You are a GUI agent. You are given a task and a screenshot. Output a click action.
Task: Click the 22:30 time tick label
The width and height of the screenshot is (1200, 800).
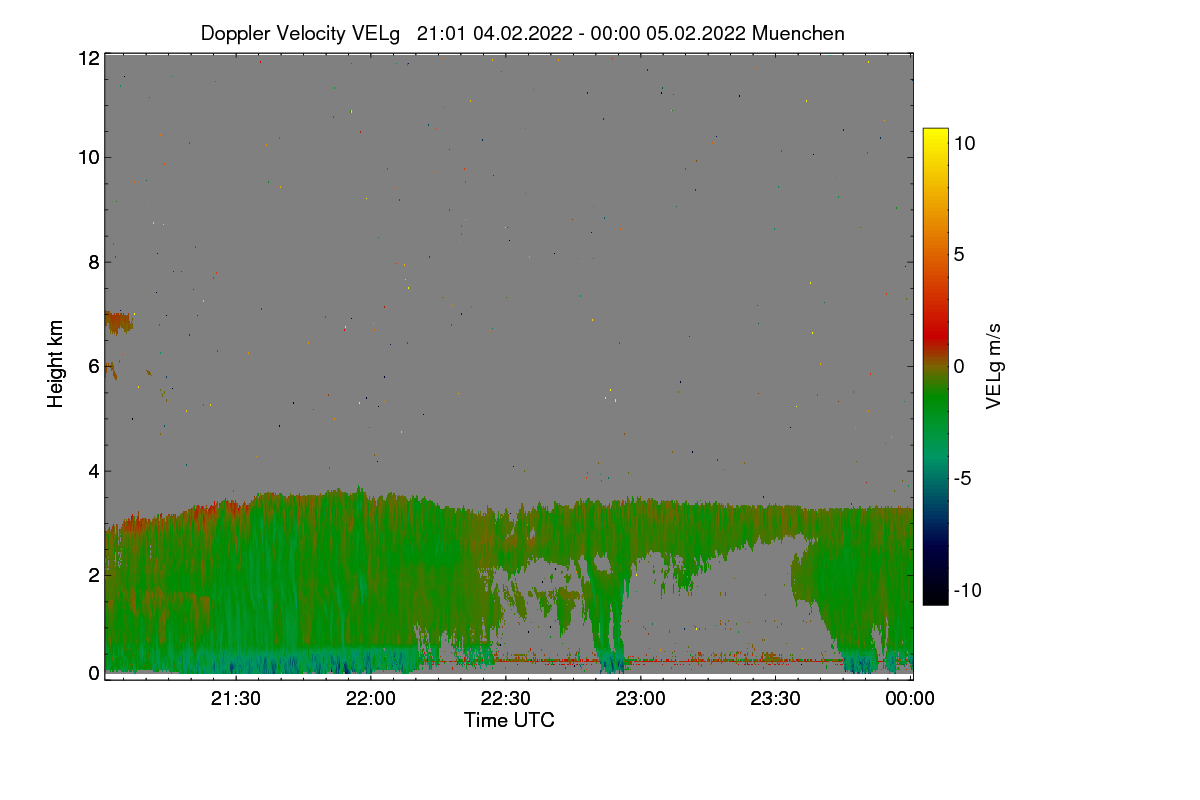506,699
